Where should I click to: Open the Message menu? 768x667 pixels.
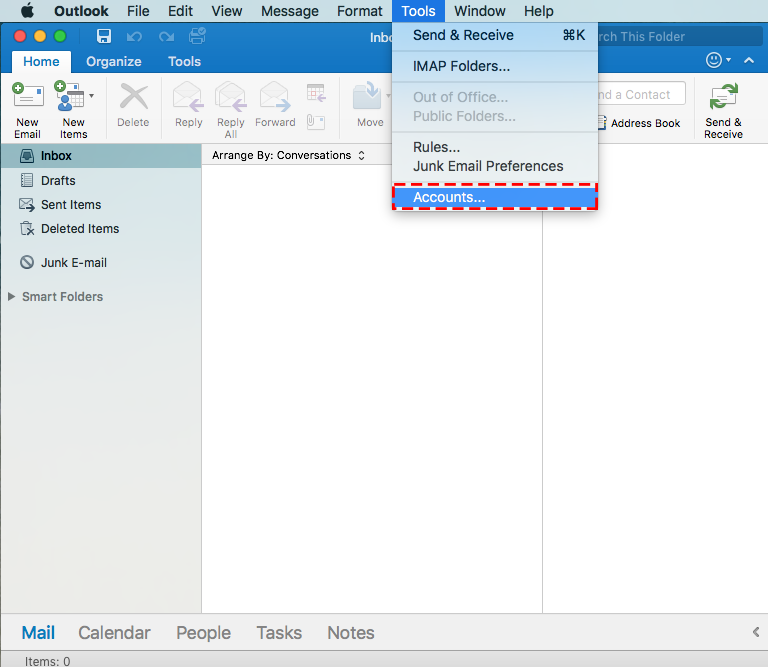(x=289, y=11)
